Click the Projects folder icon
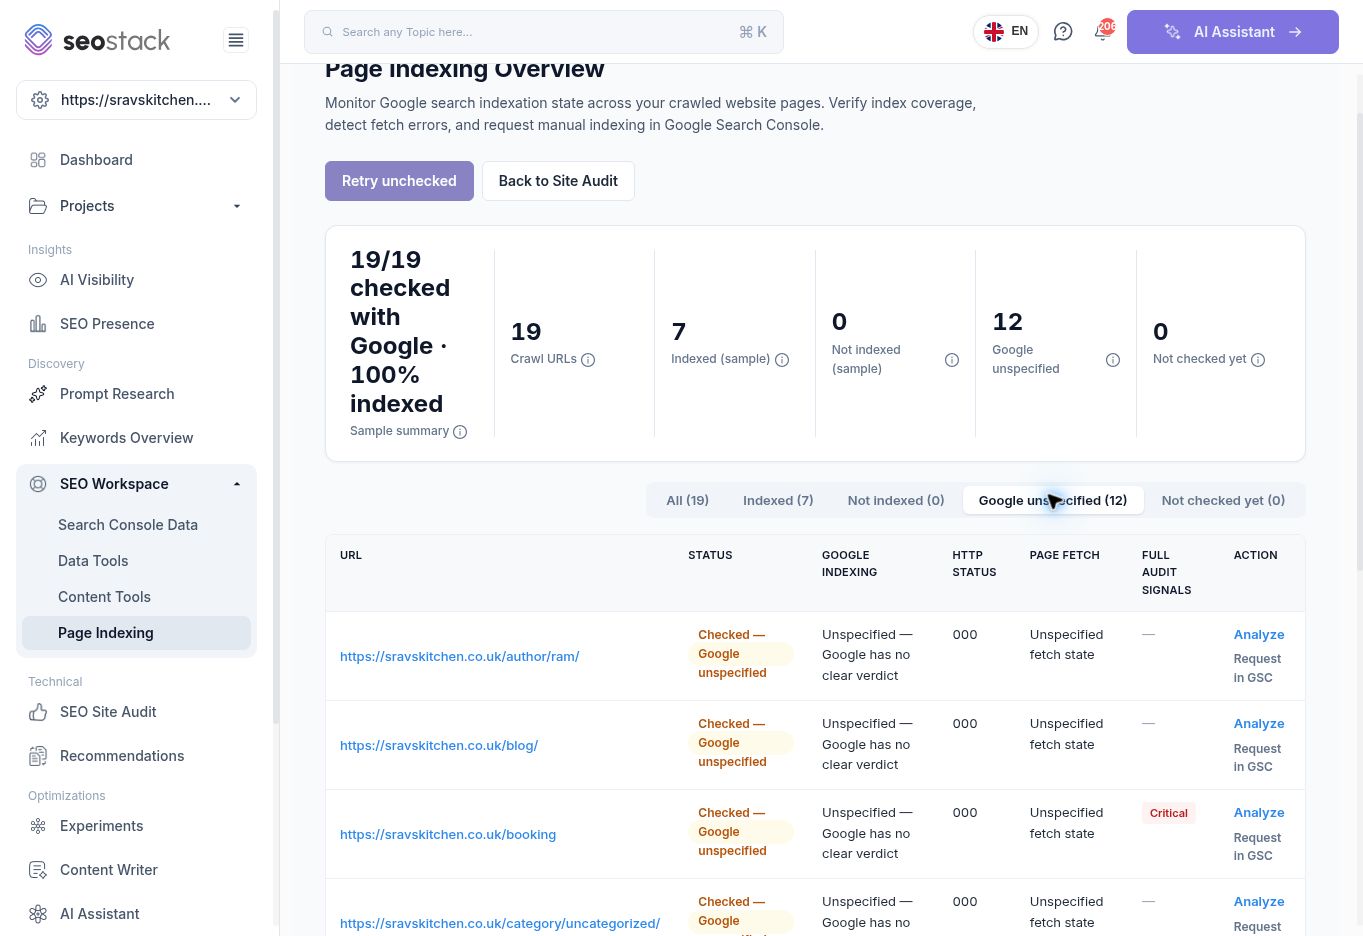Screen dimensions: 1363x936 38,206
